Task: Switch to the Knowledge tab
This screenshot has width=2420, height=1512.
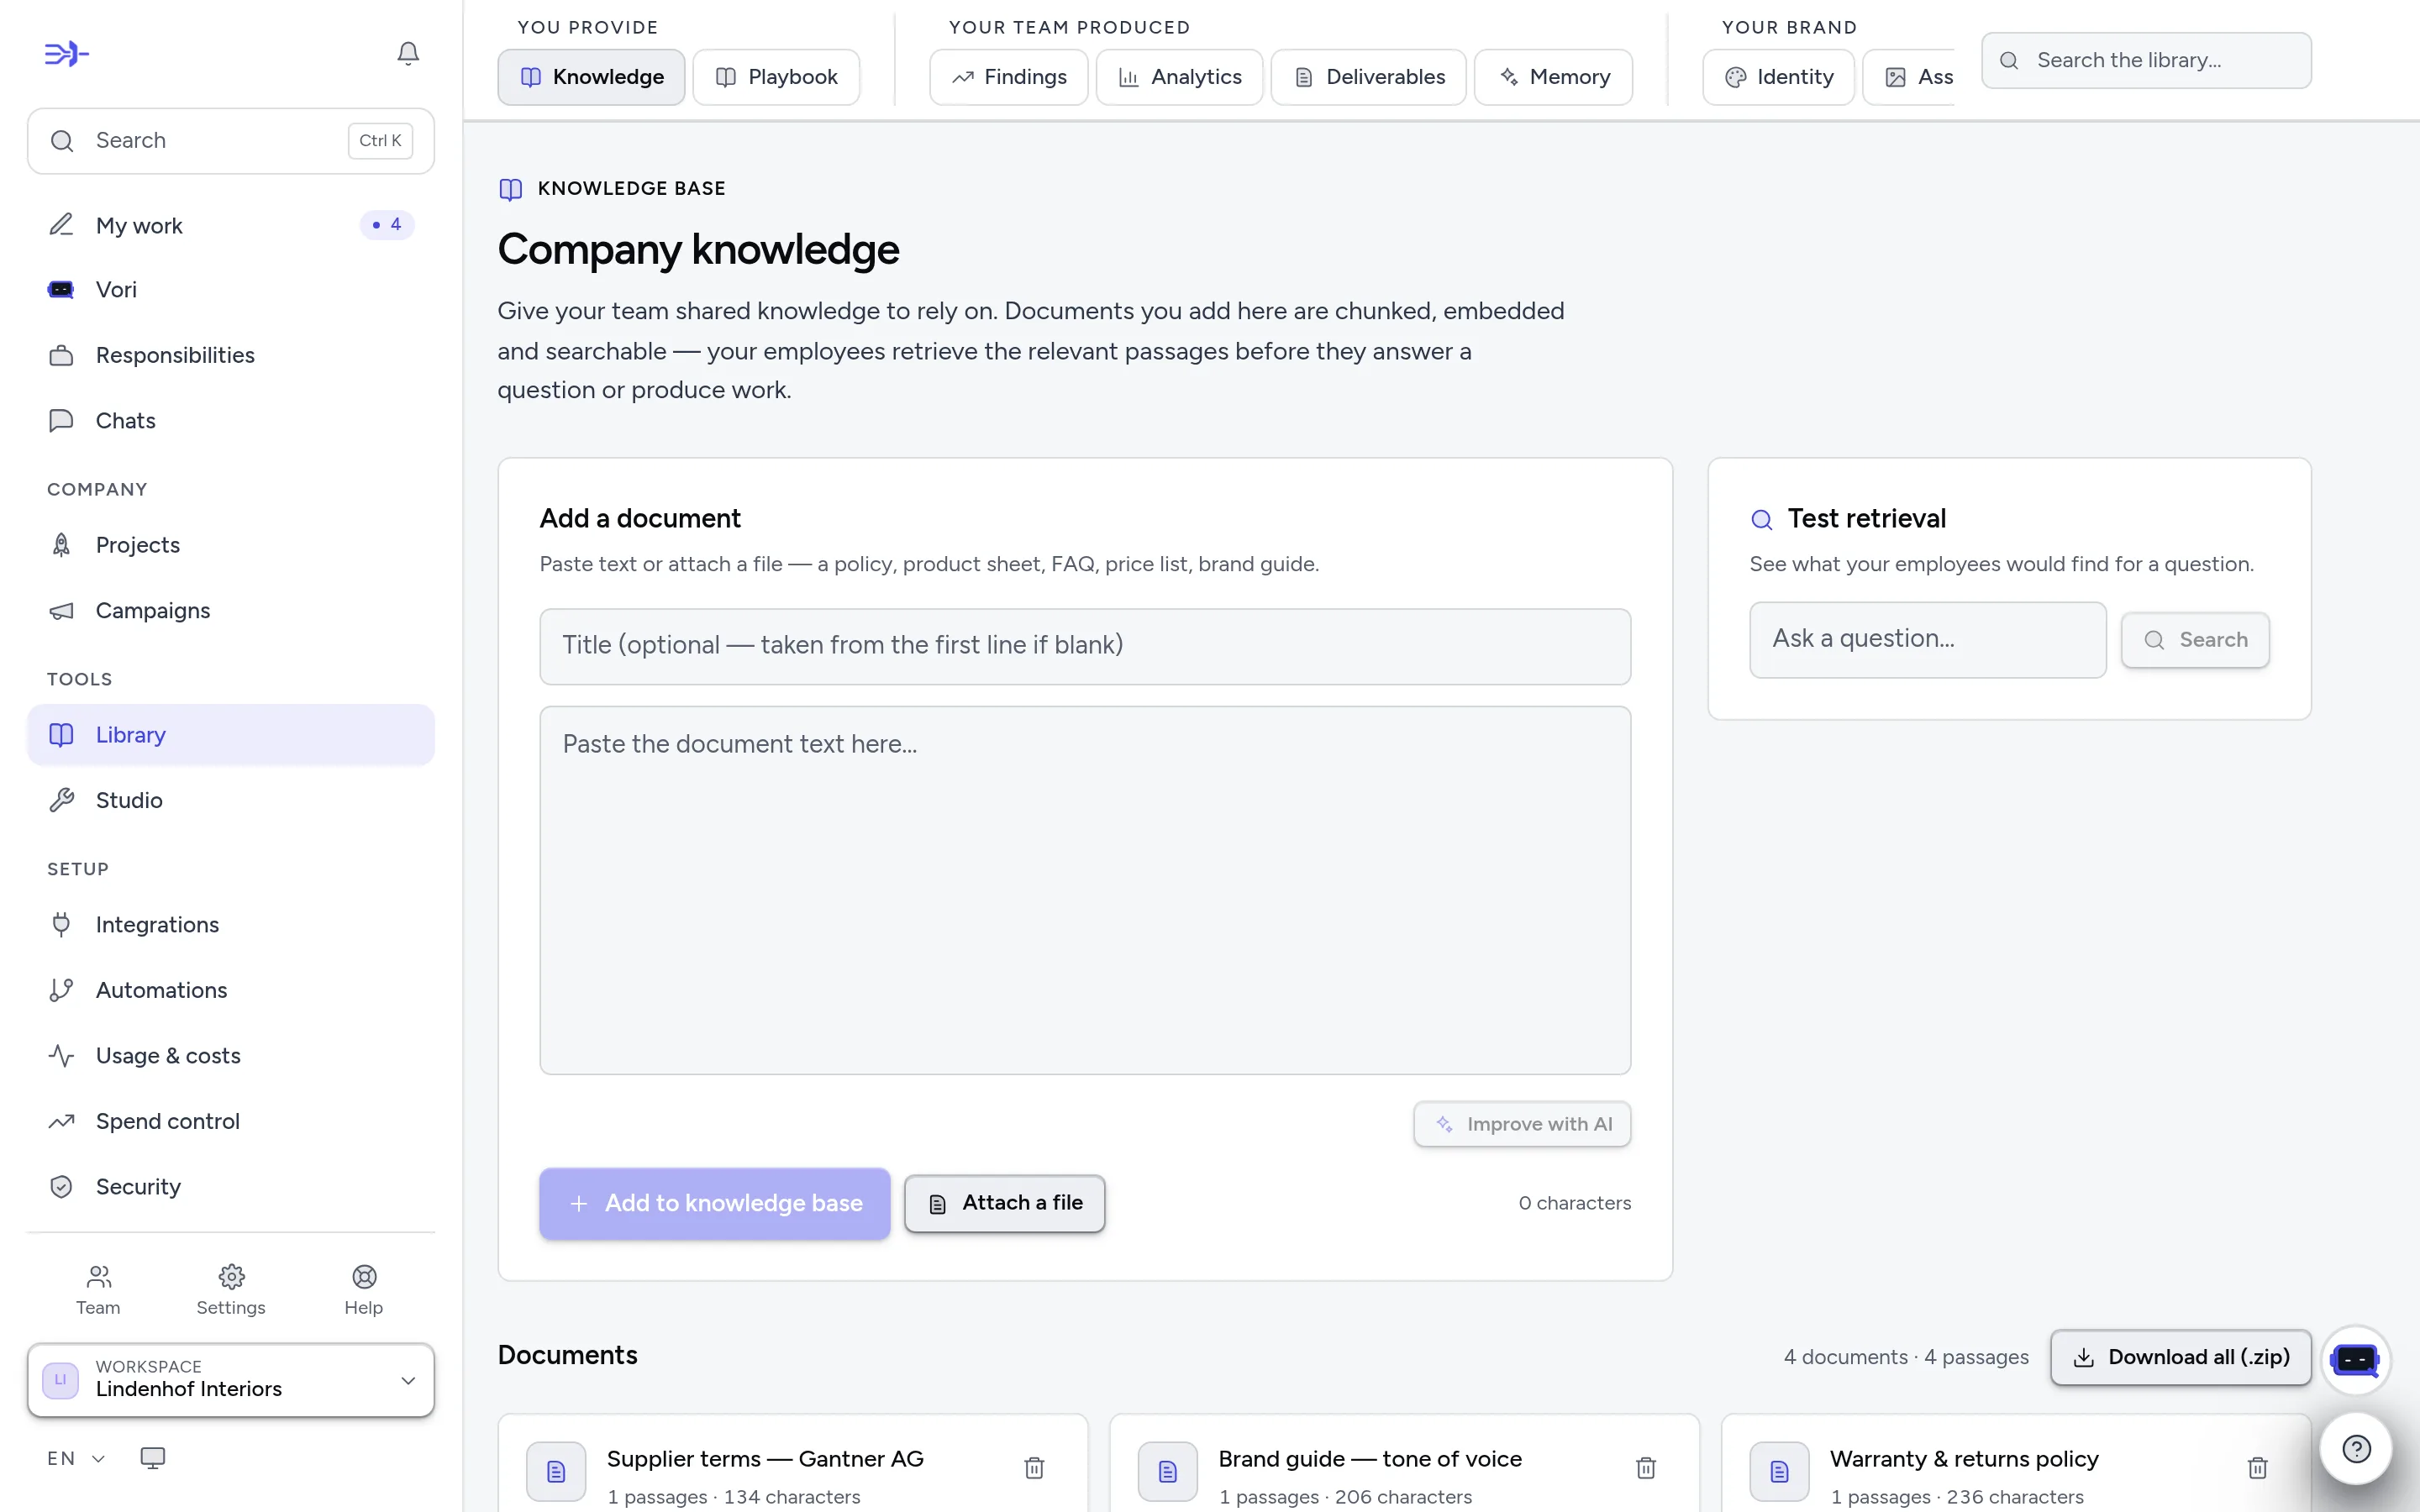Action: tap(591, 77)
